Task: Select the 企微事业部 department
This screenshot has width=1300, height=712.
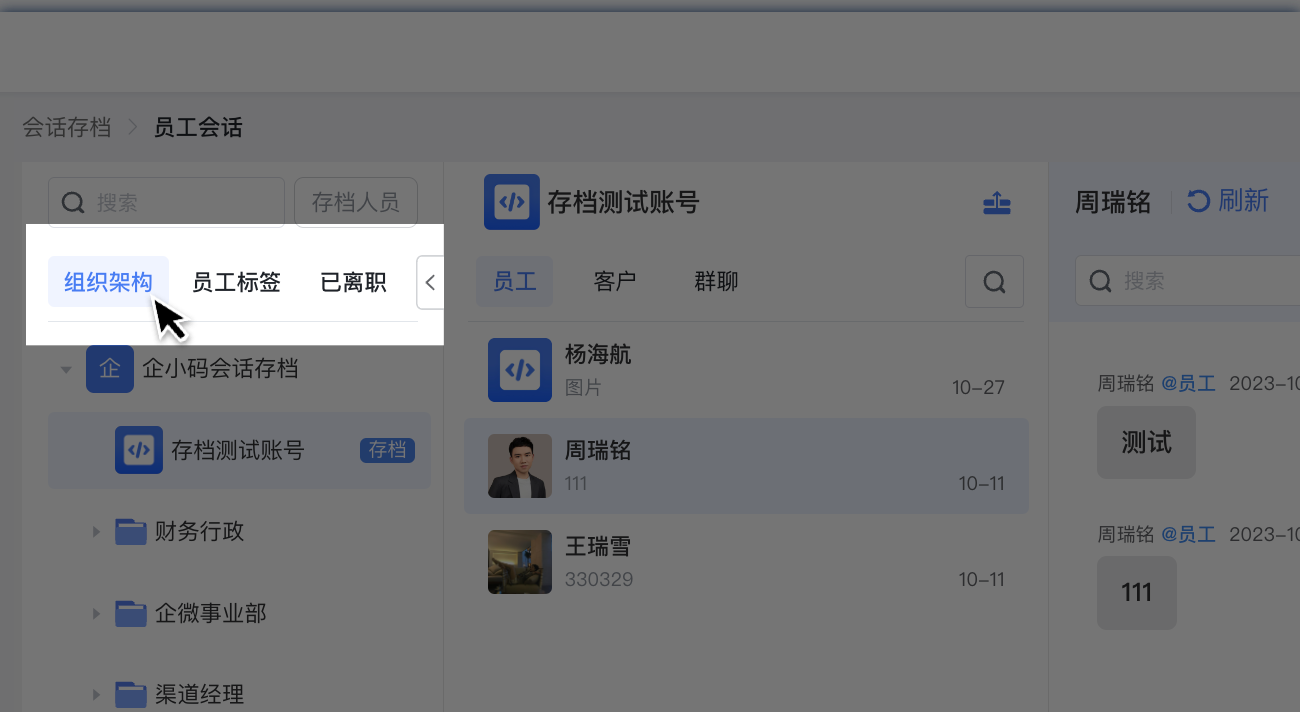Action: 211,613
